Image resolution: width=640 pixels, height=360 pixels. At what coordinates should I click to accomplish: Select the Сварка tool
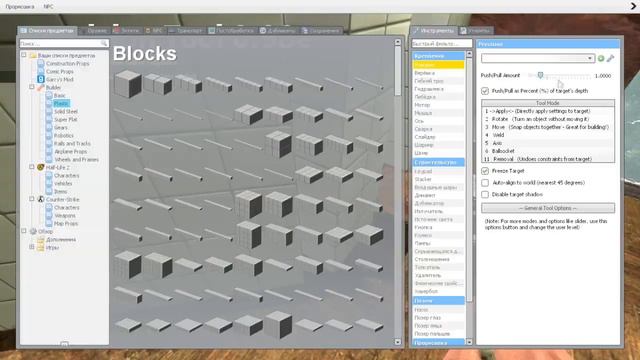tap(438, 129)
